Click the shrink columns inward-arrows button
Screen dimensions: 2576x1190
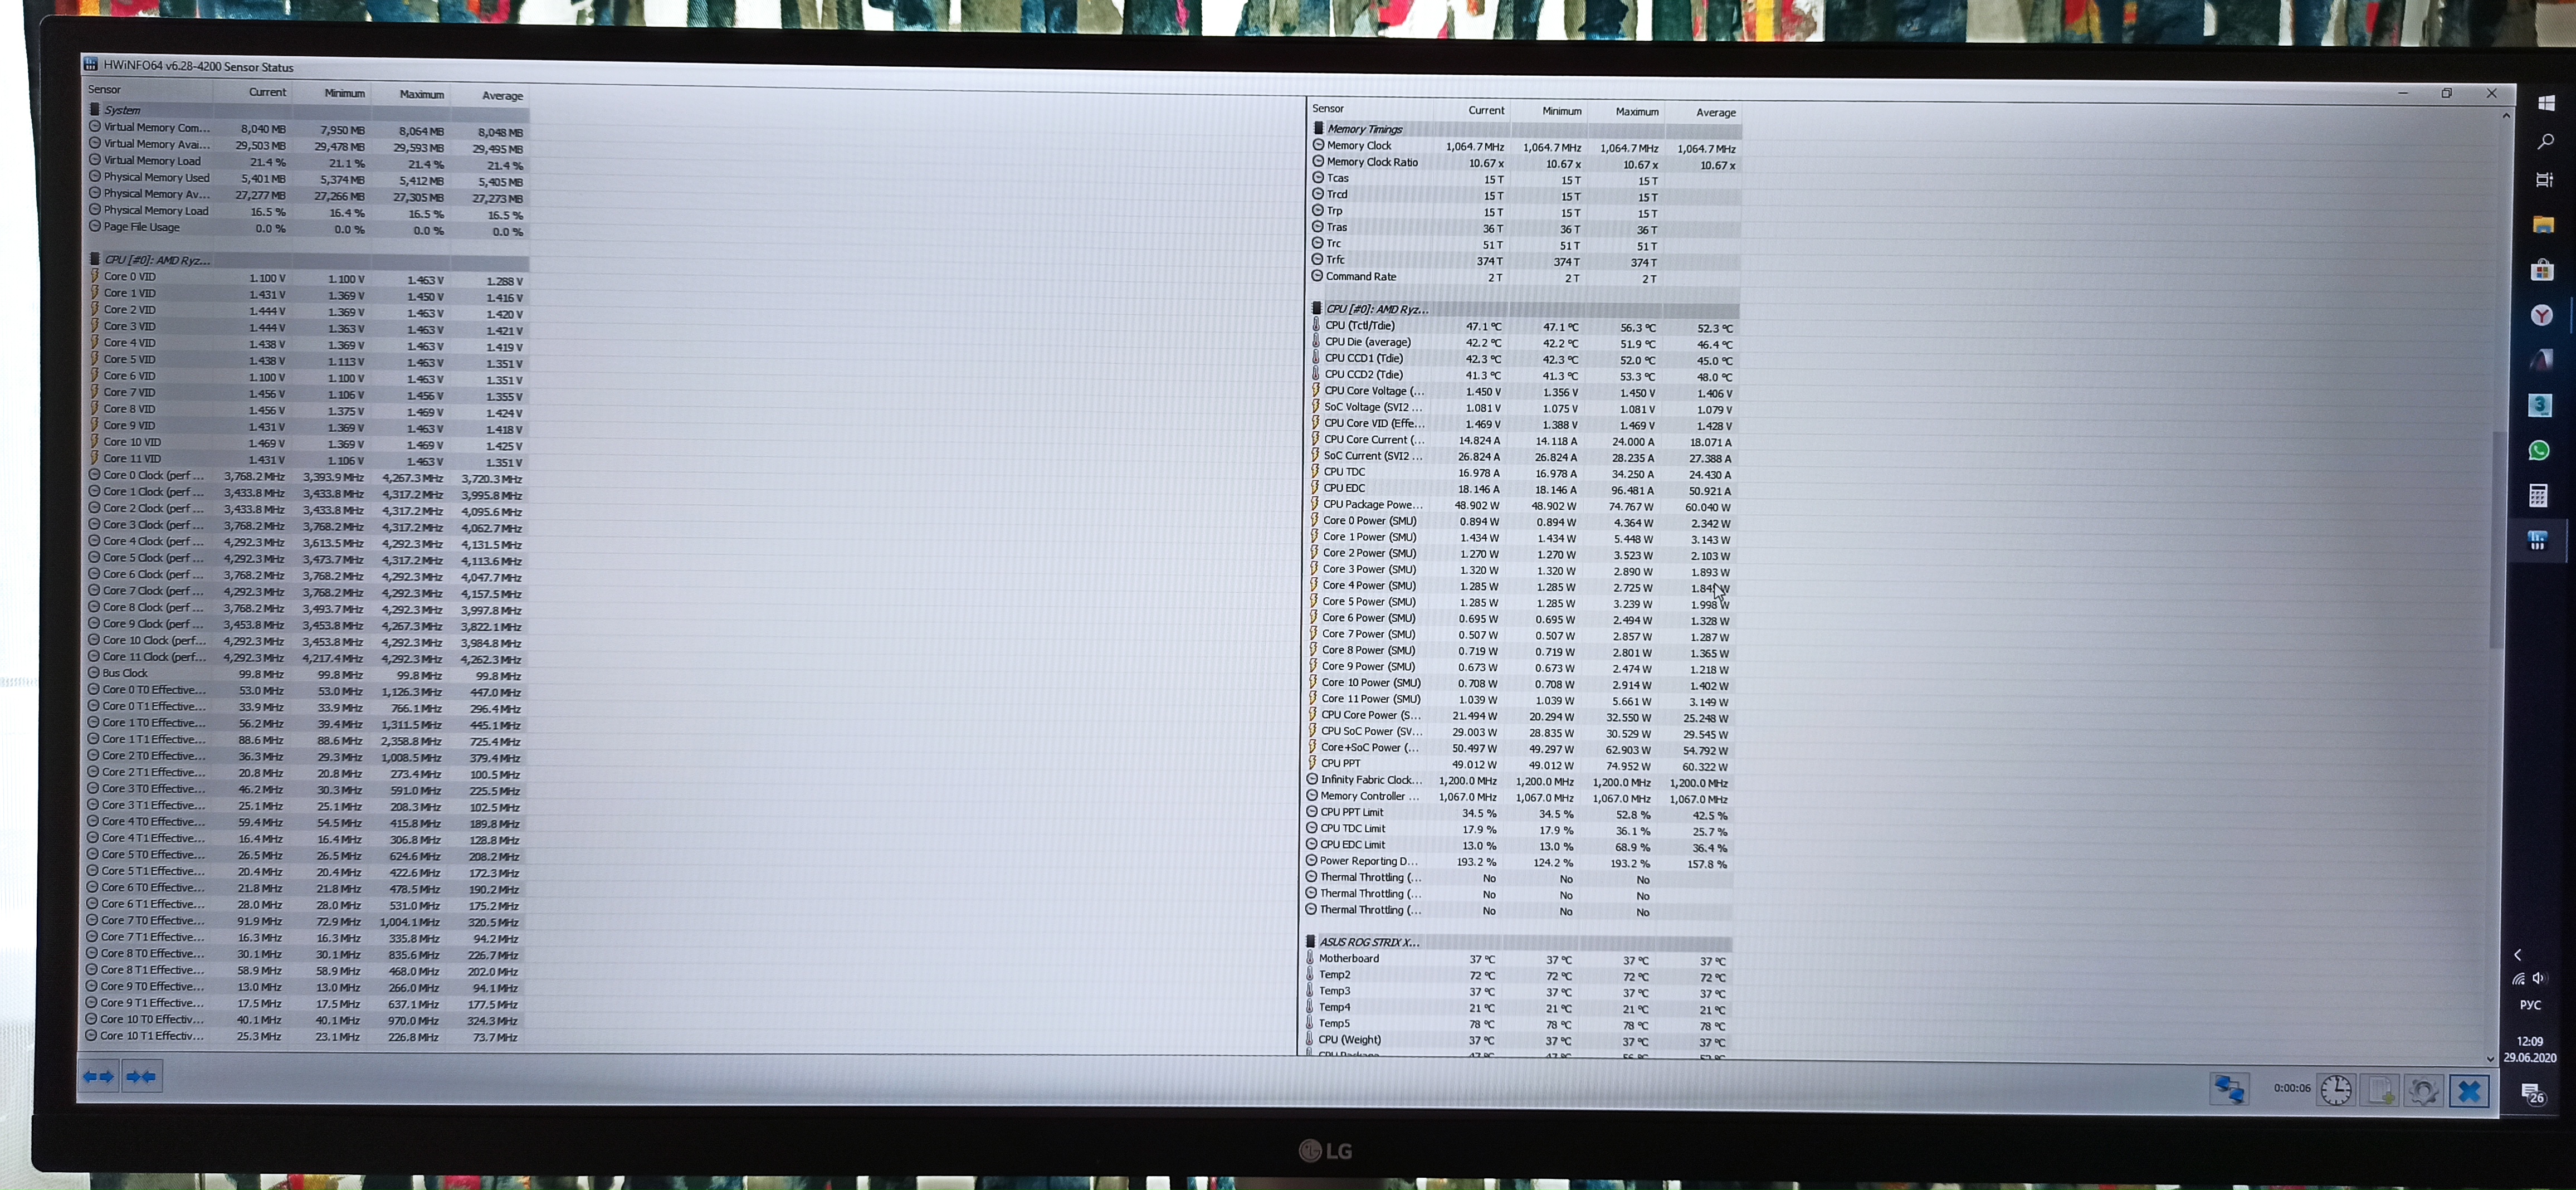141,1077
